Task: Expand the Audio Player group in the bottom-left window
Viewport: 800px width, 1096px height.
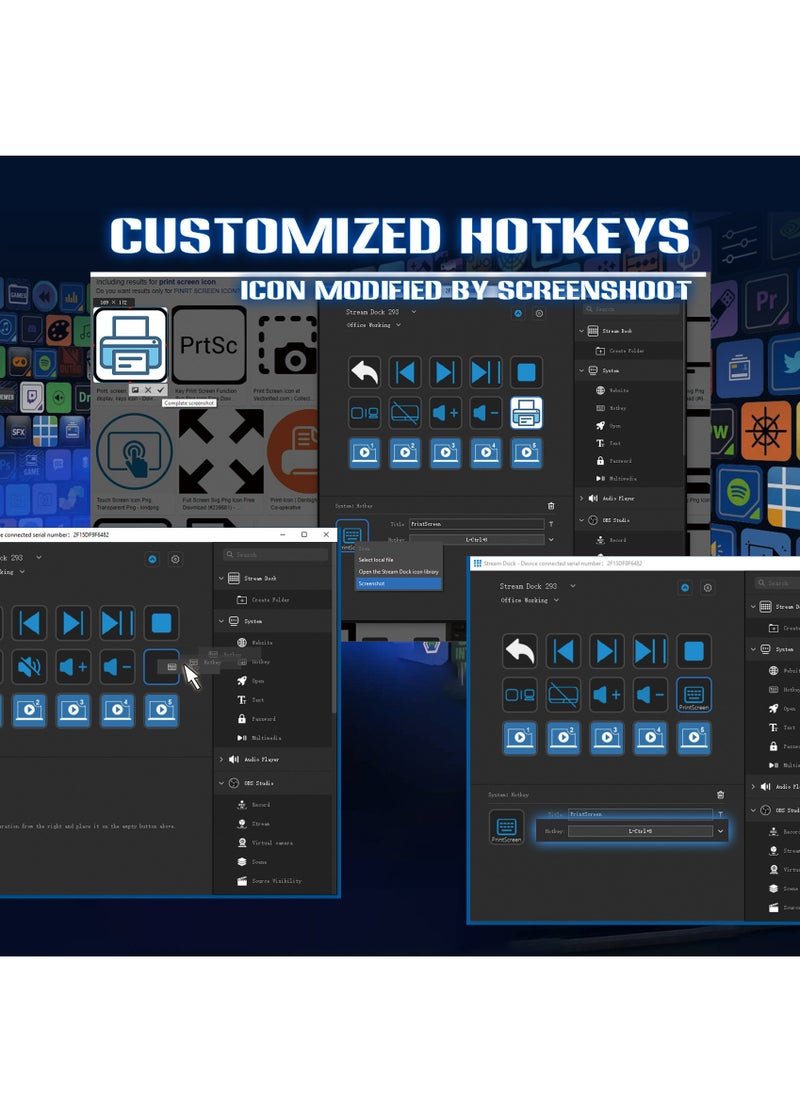Action: (x=221, y=759)
